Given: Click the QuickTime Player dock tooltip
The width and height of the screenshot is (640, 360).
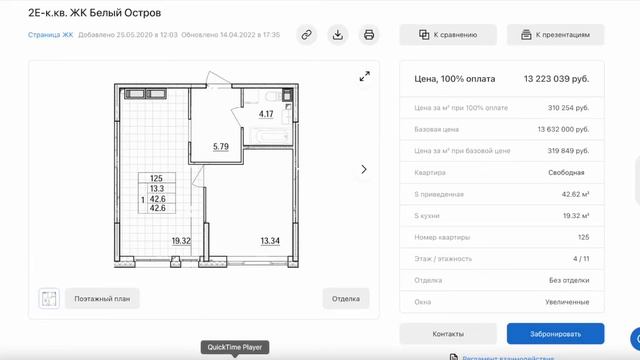Looking at the screenshot, I should click(x=235, y=347).
